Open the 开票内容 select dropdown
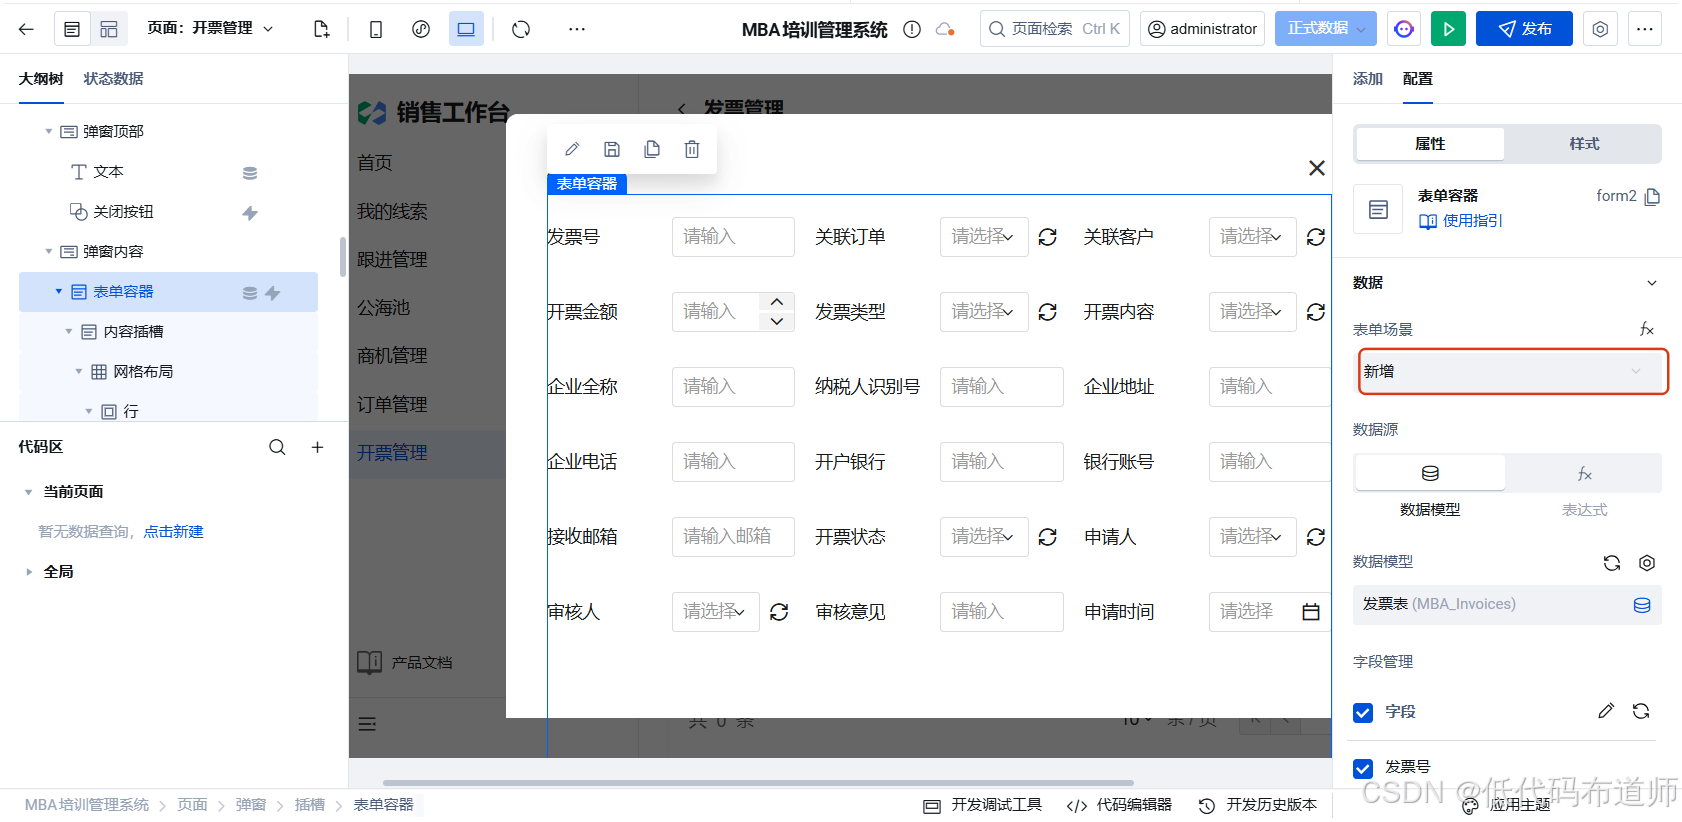Image resolution: width=1682 pixels, height=822 pixels. pos(1252,312)
